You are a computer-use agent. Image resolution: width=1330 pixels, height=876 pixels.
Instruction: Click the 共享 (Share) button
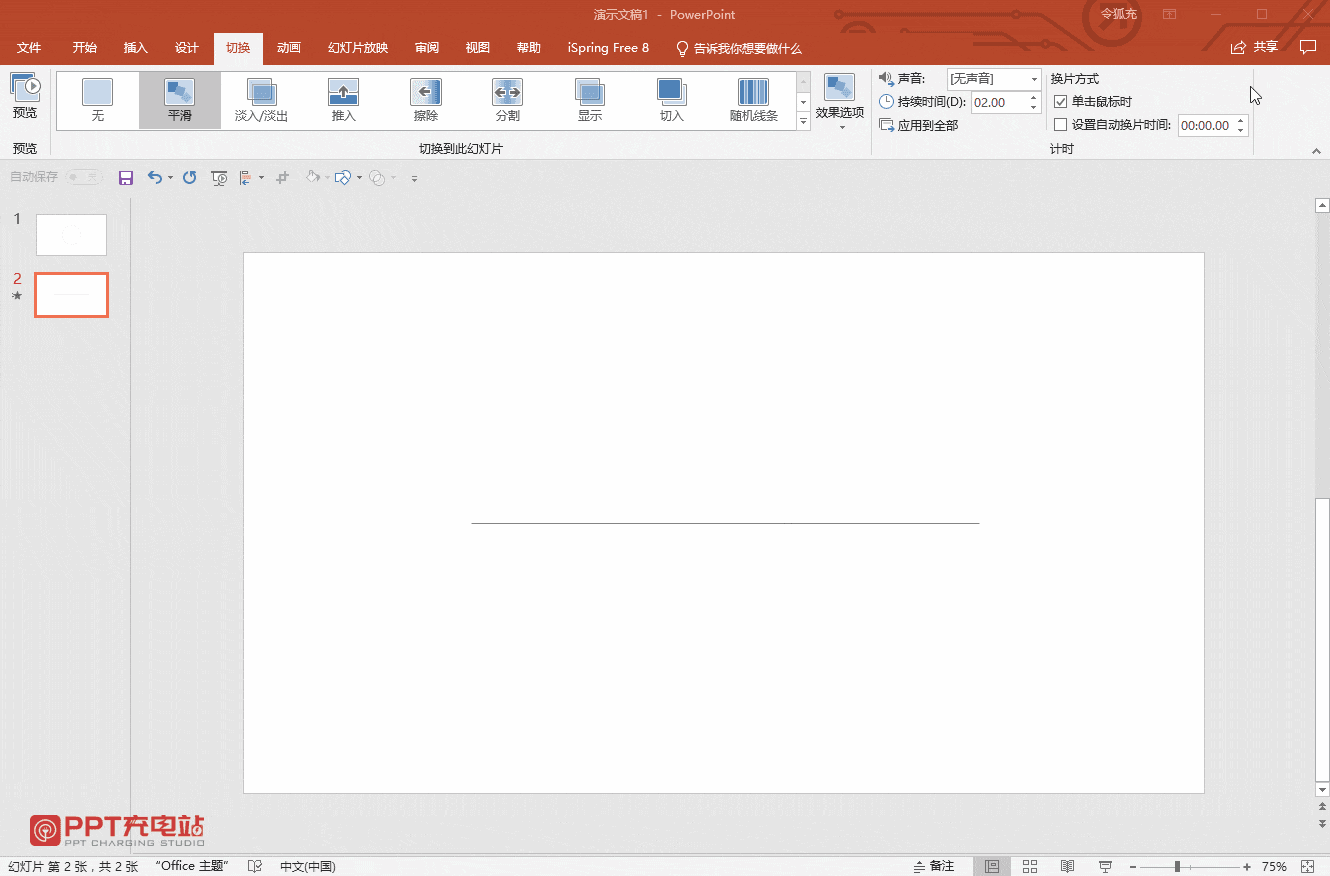tap(1254, 47)
